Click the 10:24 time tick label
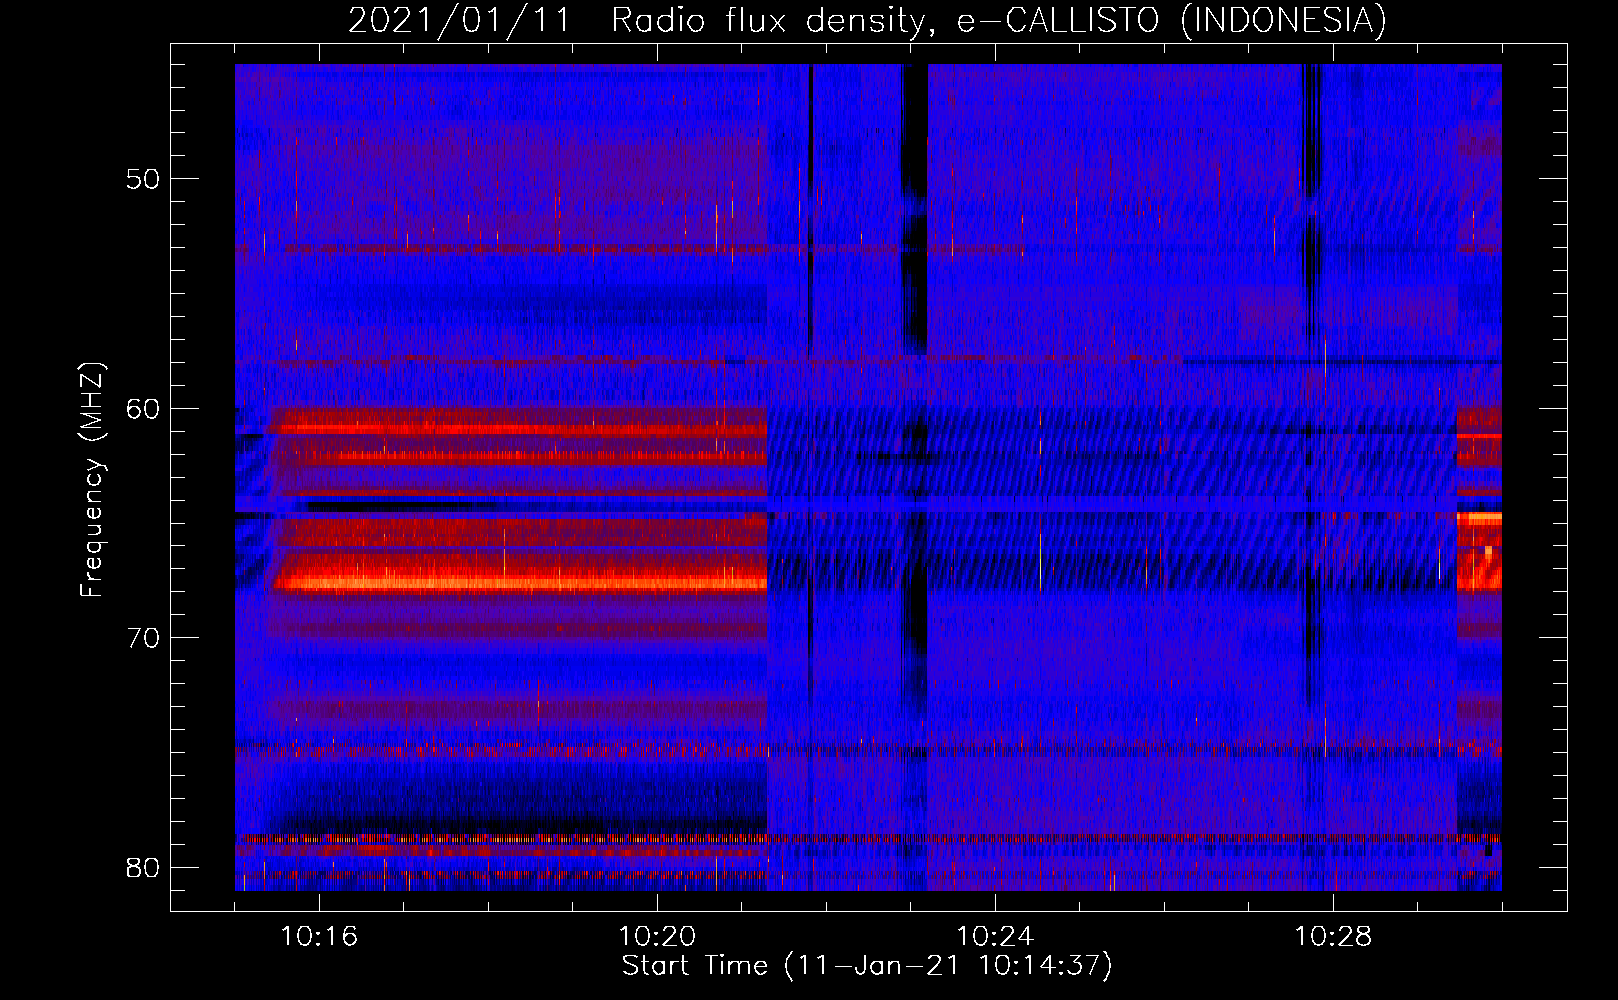 [x=995, y=936]
